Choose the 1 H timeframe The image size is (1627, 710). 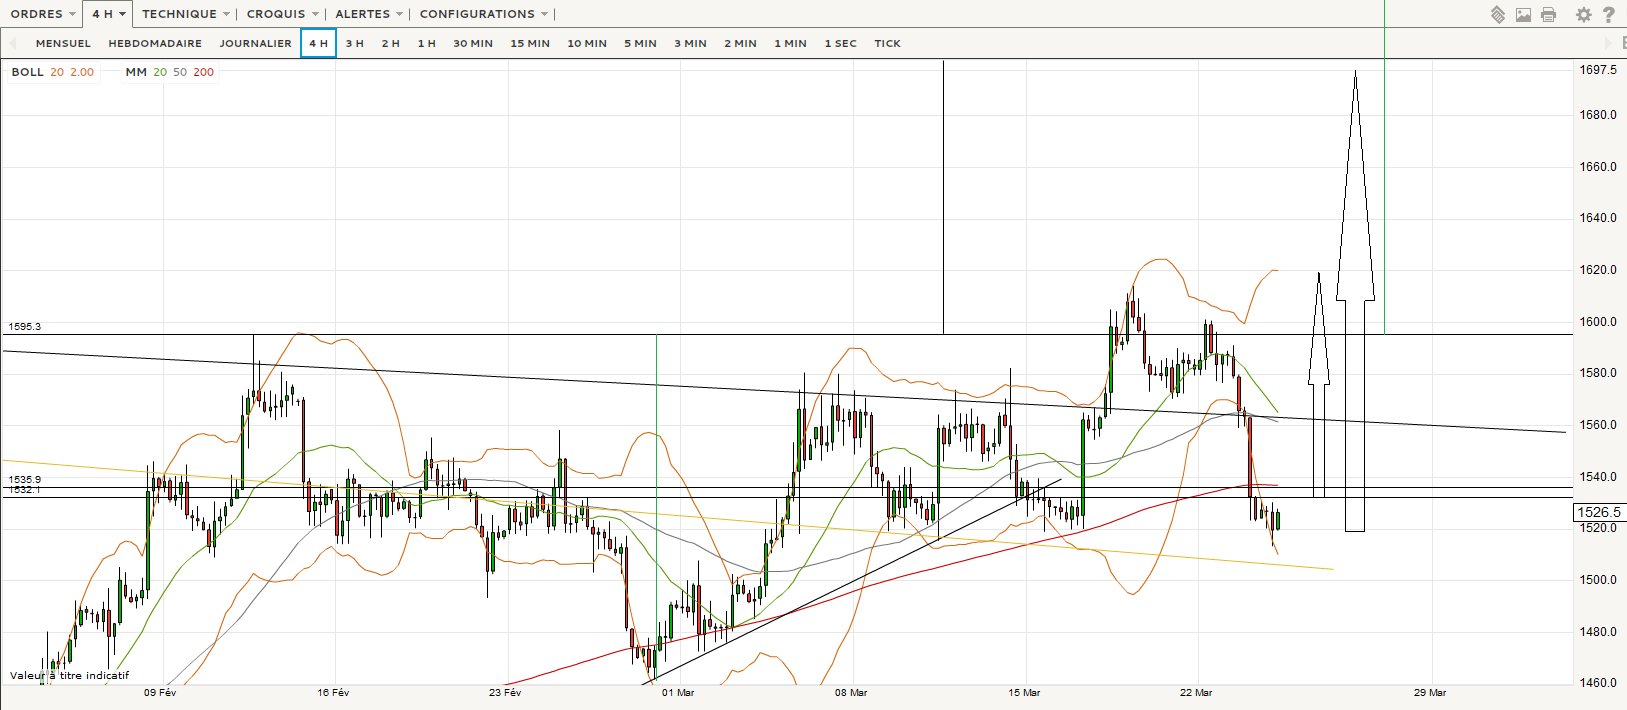pyautogui.click(x=426, y=43)
